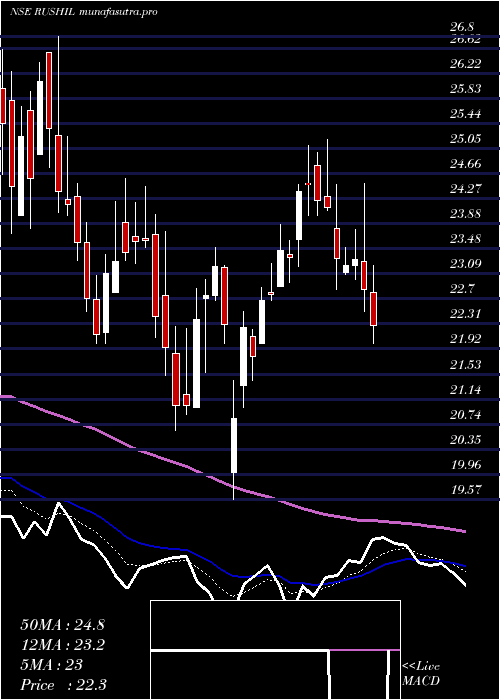Select the 23.88 price axis label

tap(466, 214)
